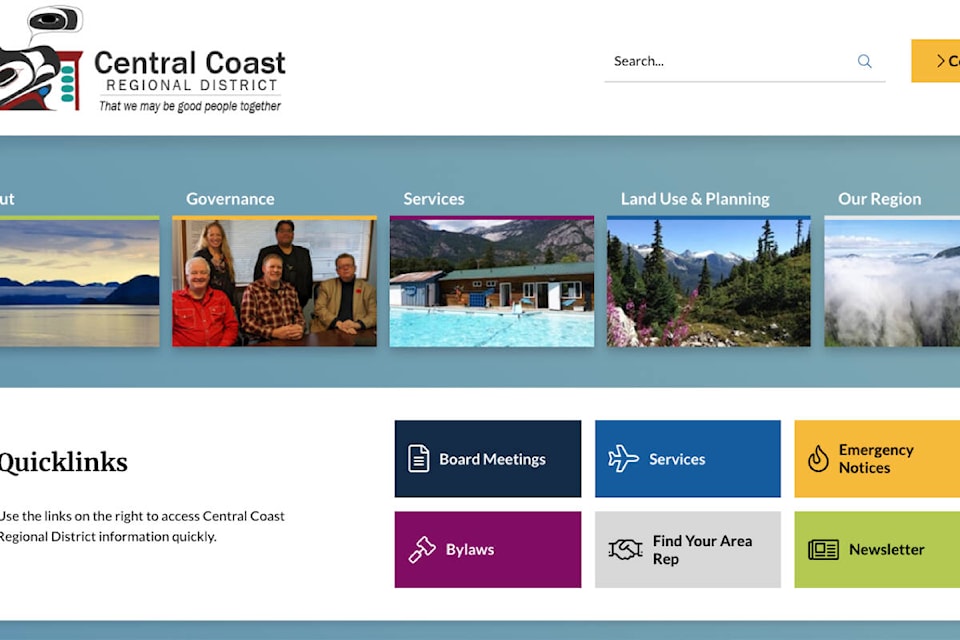Open Emergency Notices quicklink
Screen dimensions: 960x640
click(877, 459)
